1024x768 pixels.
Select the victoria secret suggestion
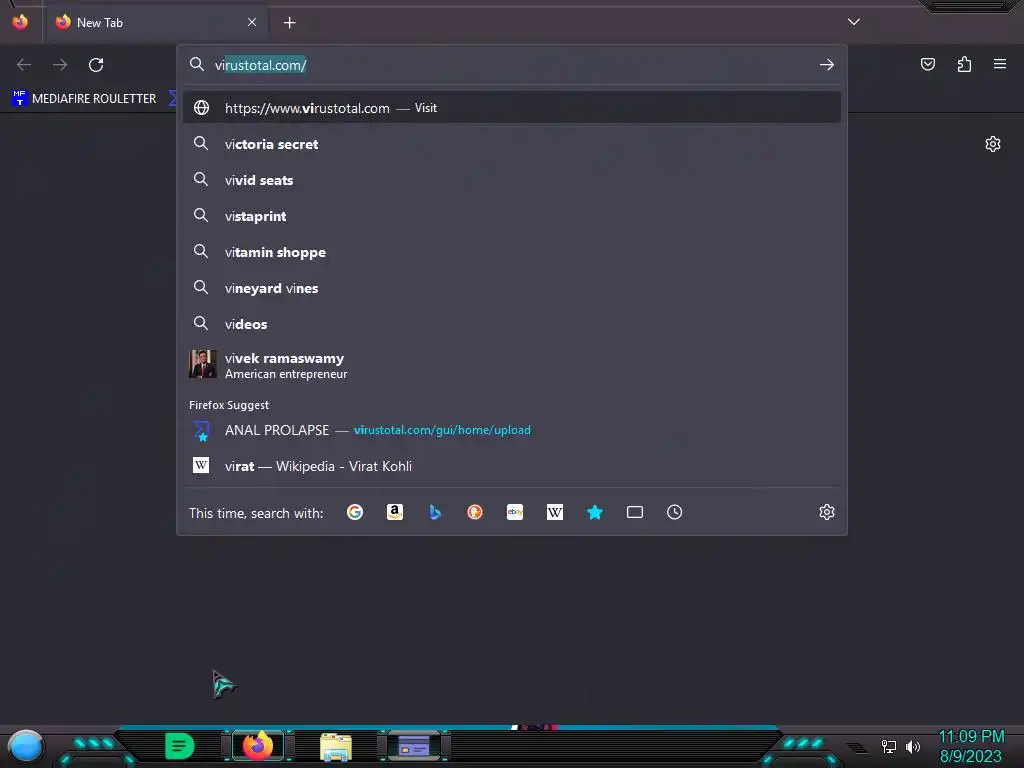pos(512,144)
